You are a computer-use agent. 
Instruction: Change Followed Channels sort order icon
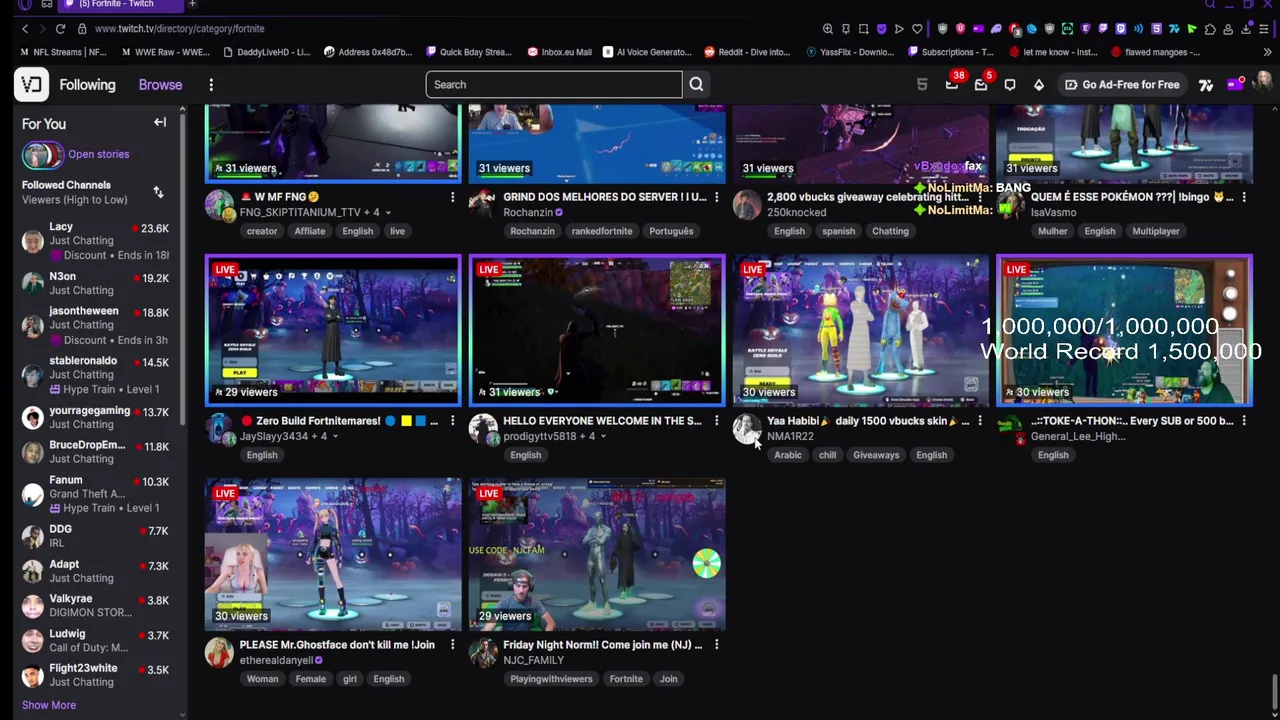coord(158,192)
